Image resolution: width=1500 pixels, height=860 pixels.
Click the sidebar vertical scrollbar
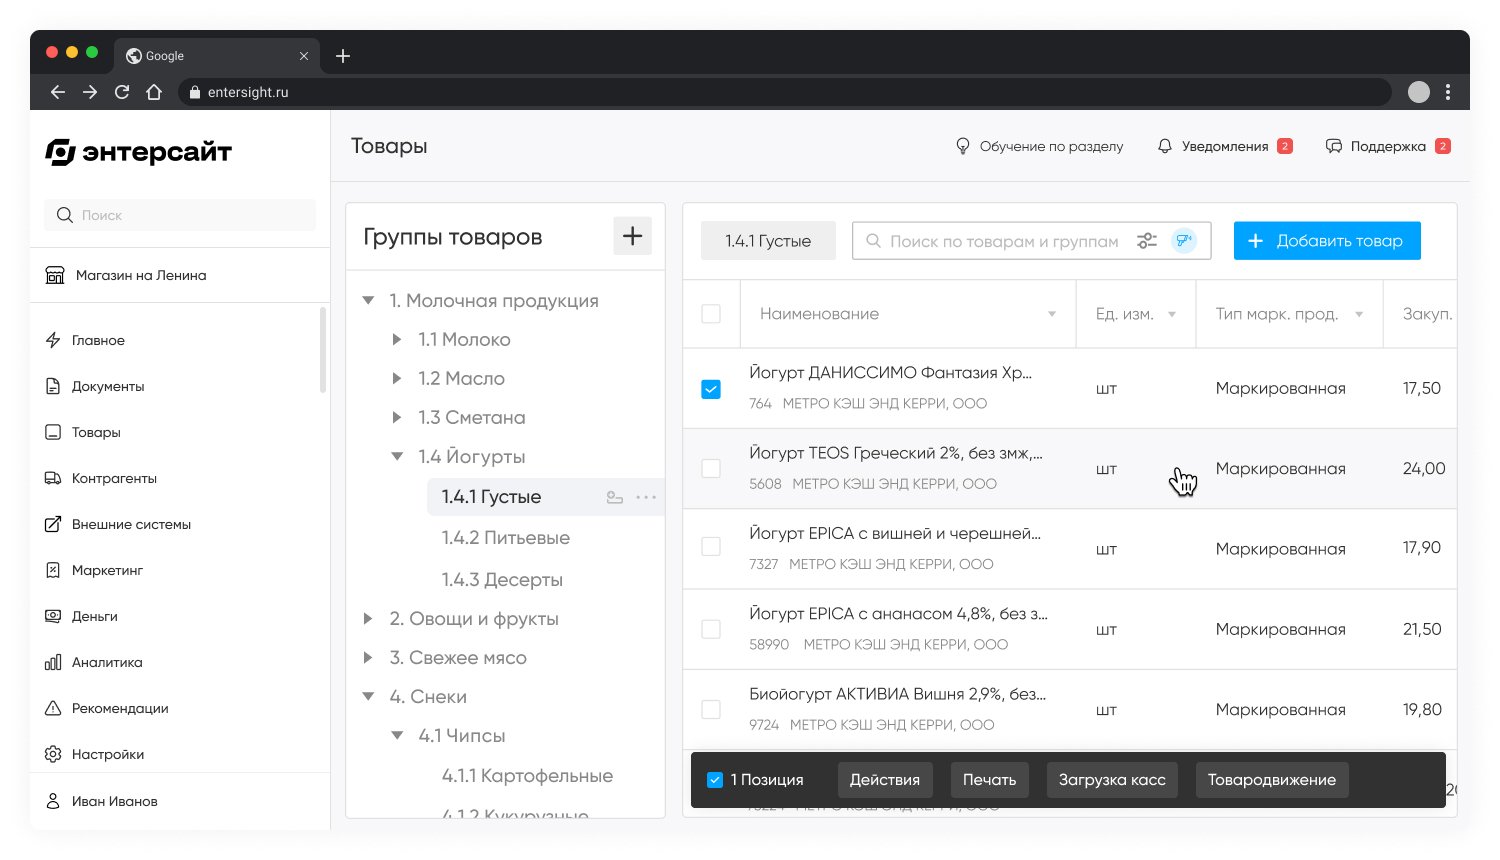click(x=323, y=350)
